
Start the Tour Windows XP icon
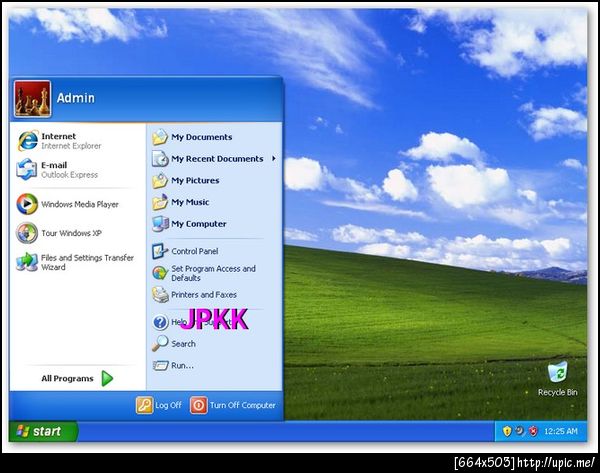tap(27, 233)
